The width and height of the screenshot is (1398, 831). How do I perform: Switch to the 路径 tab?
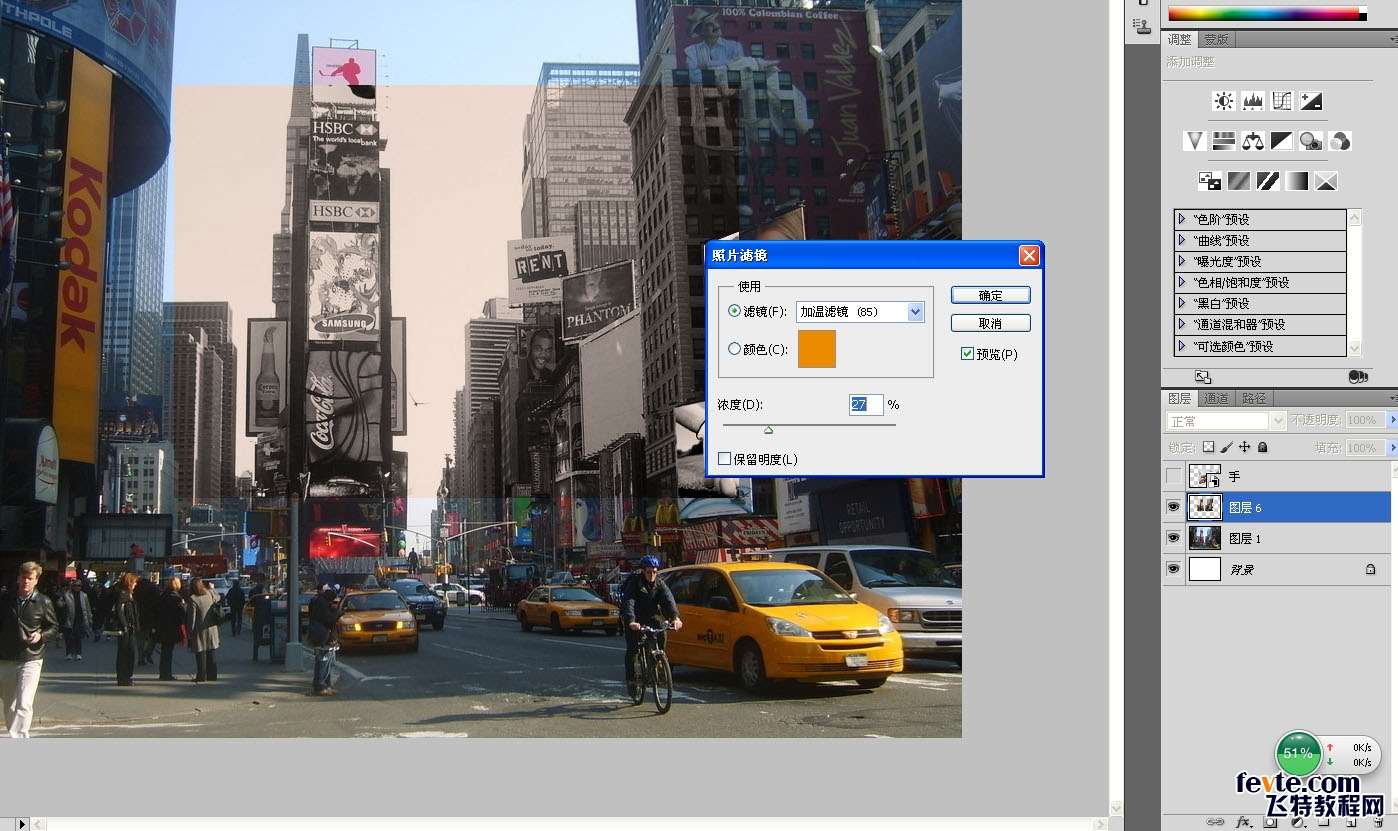point(1253,398)
